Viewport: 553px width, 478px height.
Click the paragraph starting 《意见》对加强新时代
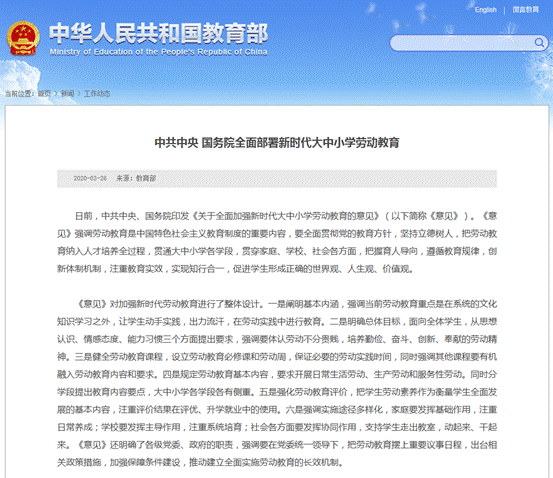pyautogui.click(x=277, y=383)
